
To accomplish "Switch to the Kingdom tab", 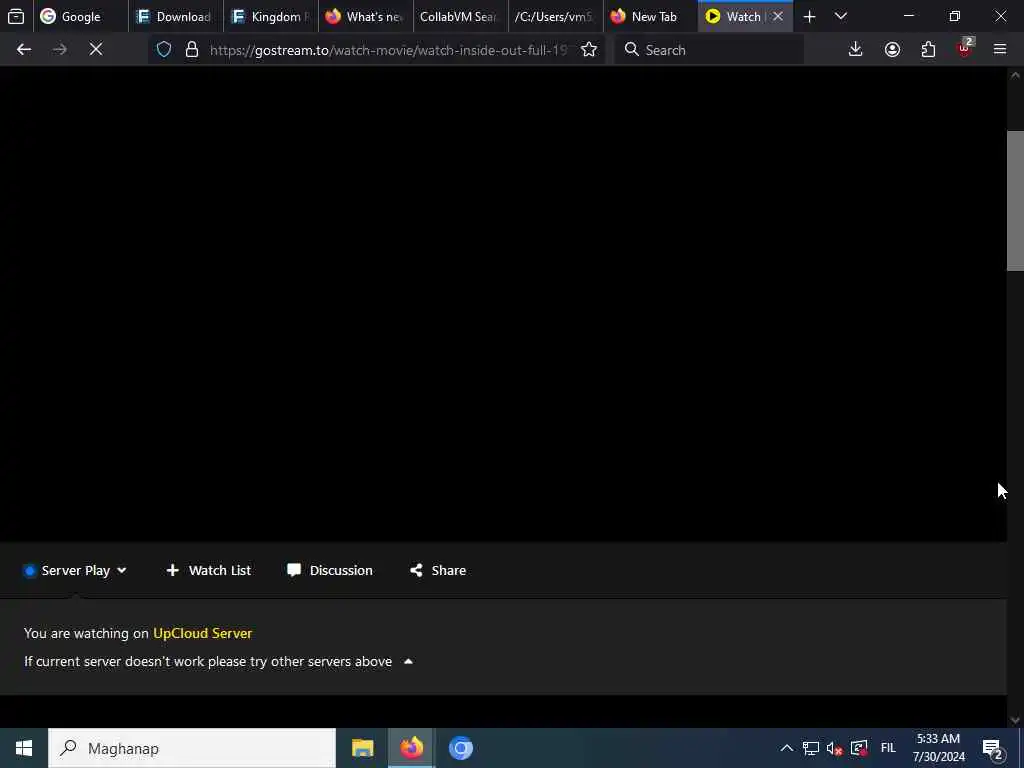I will click(271, 16).
